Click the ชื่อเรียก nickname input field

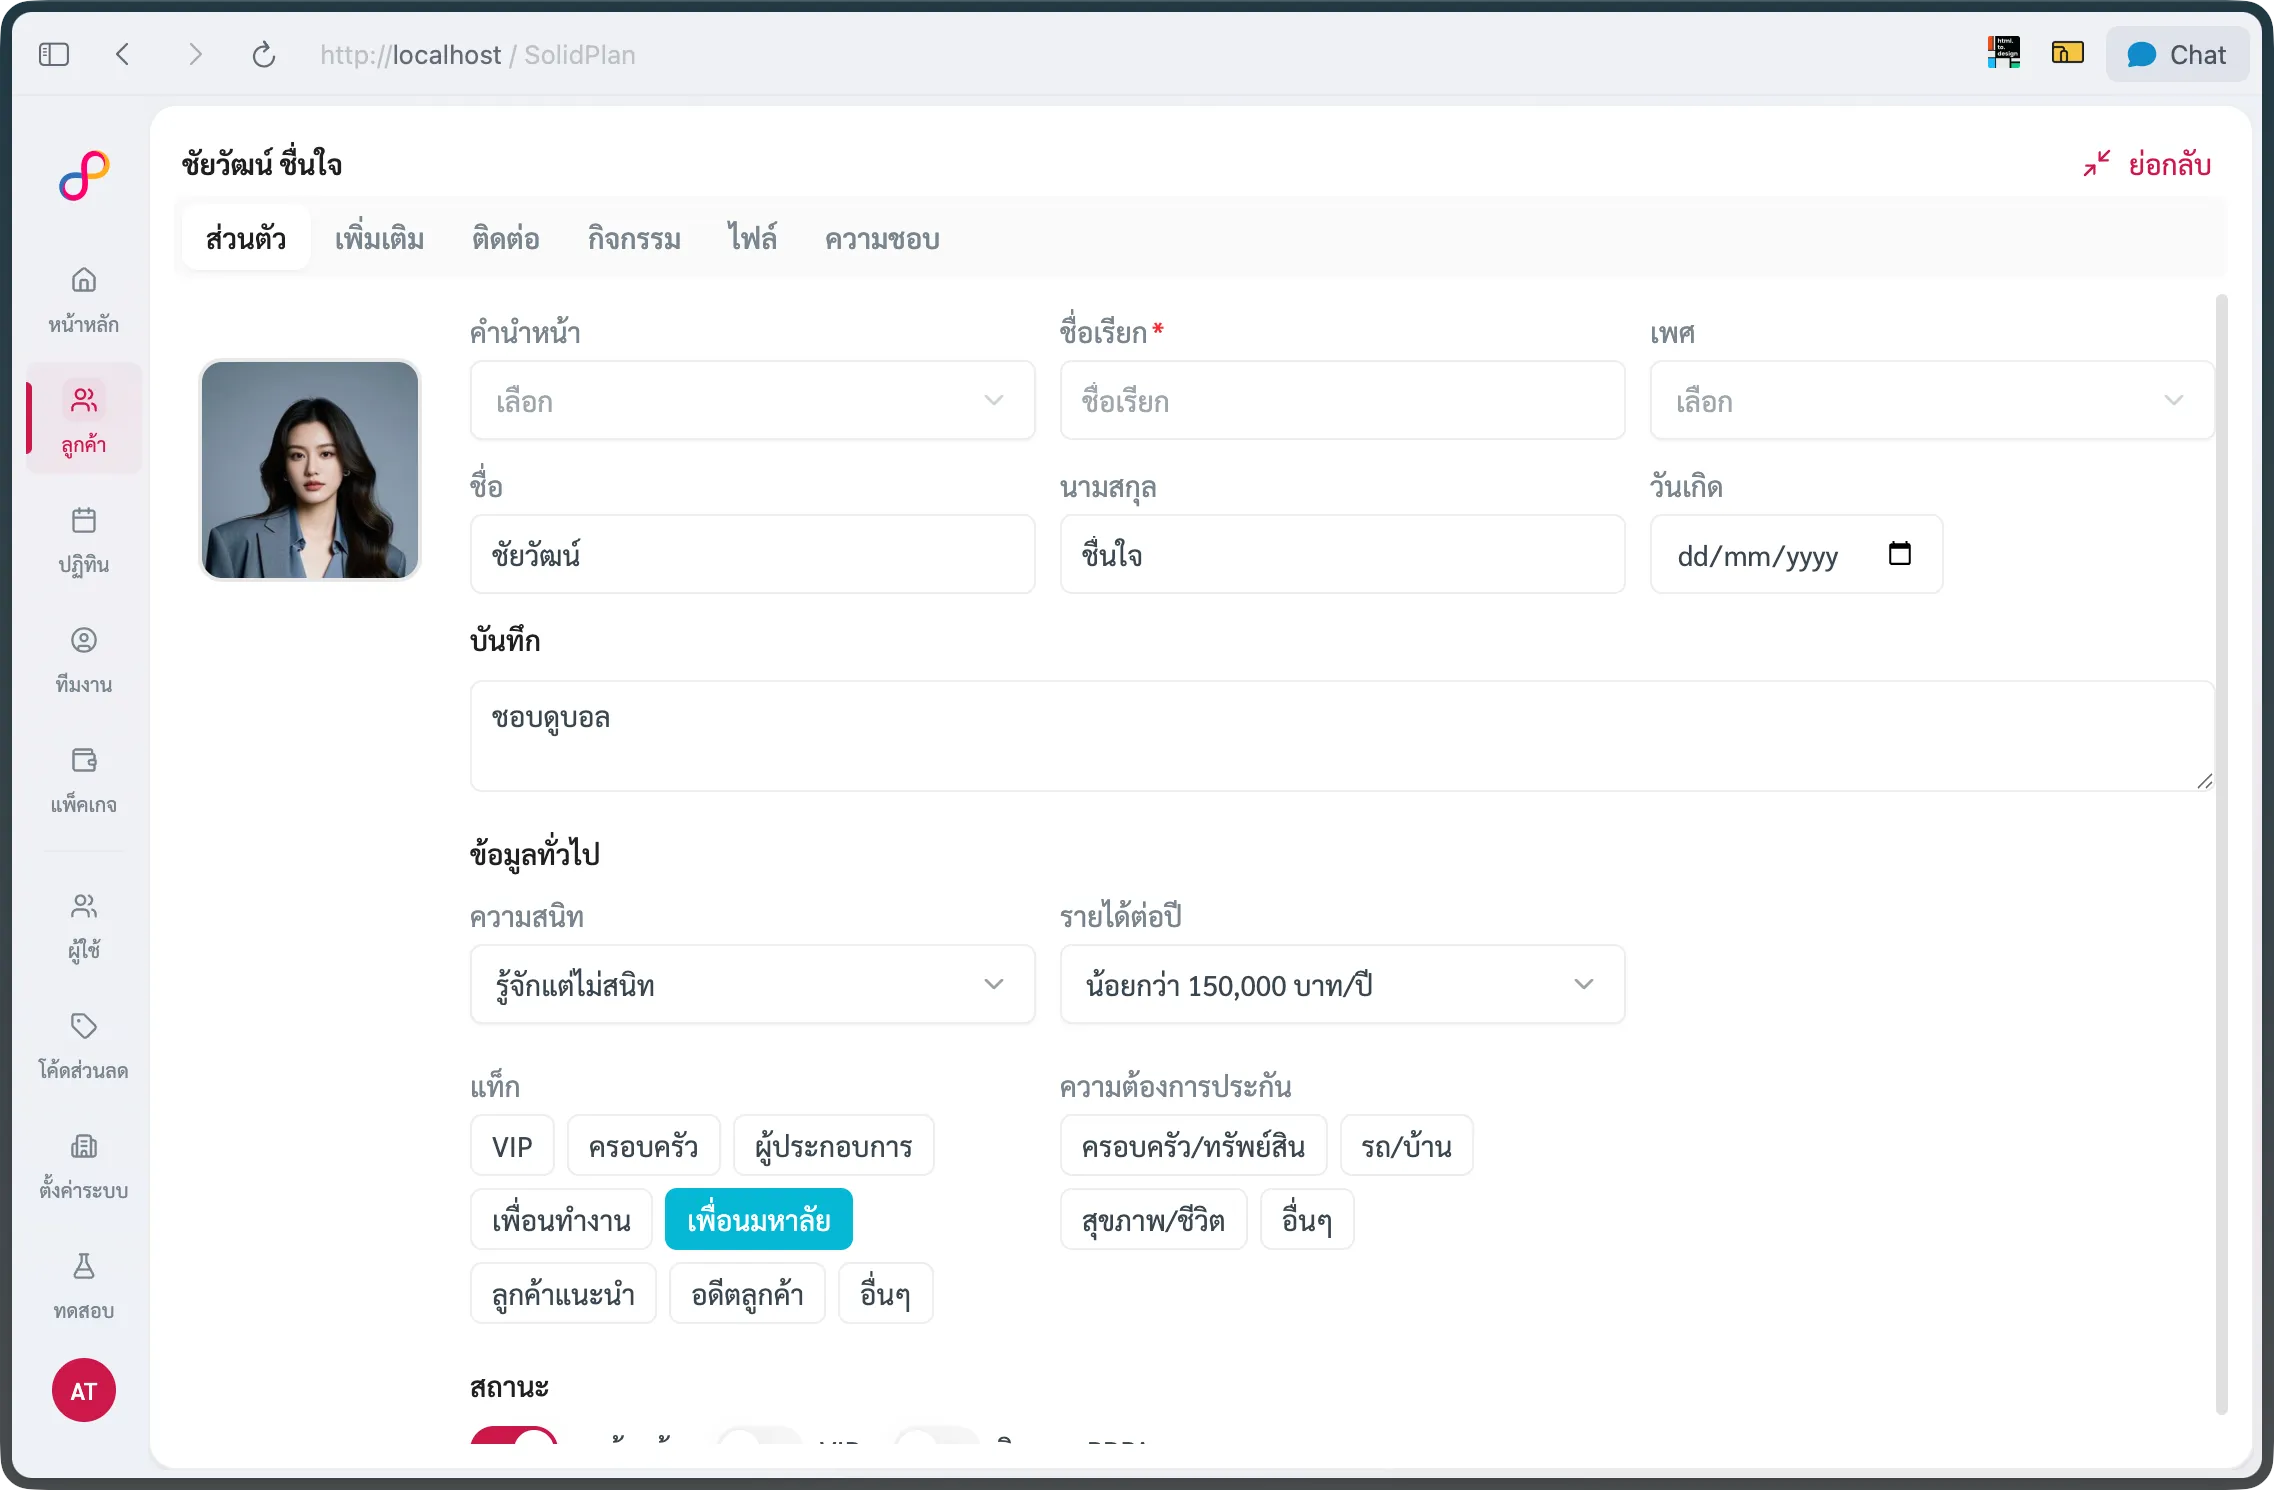pyautogui.click(x=1342, y=400)
